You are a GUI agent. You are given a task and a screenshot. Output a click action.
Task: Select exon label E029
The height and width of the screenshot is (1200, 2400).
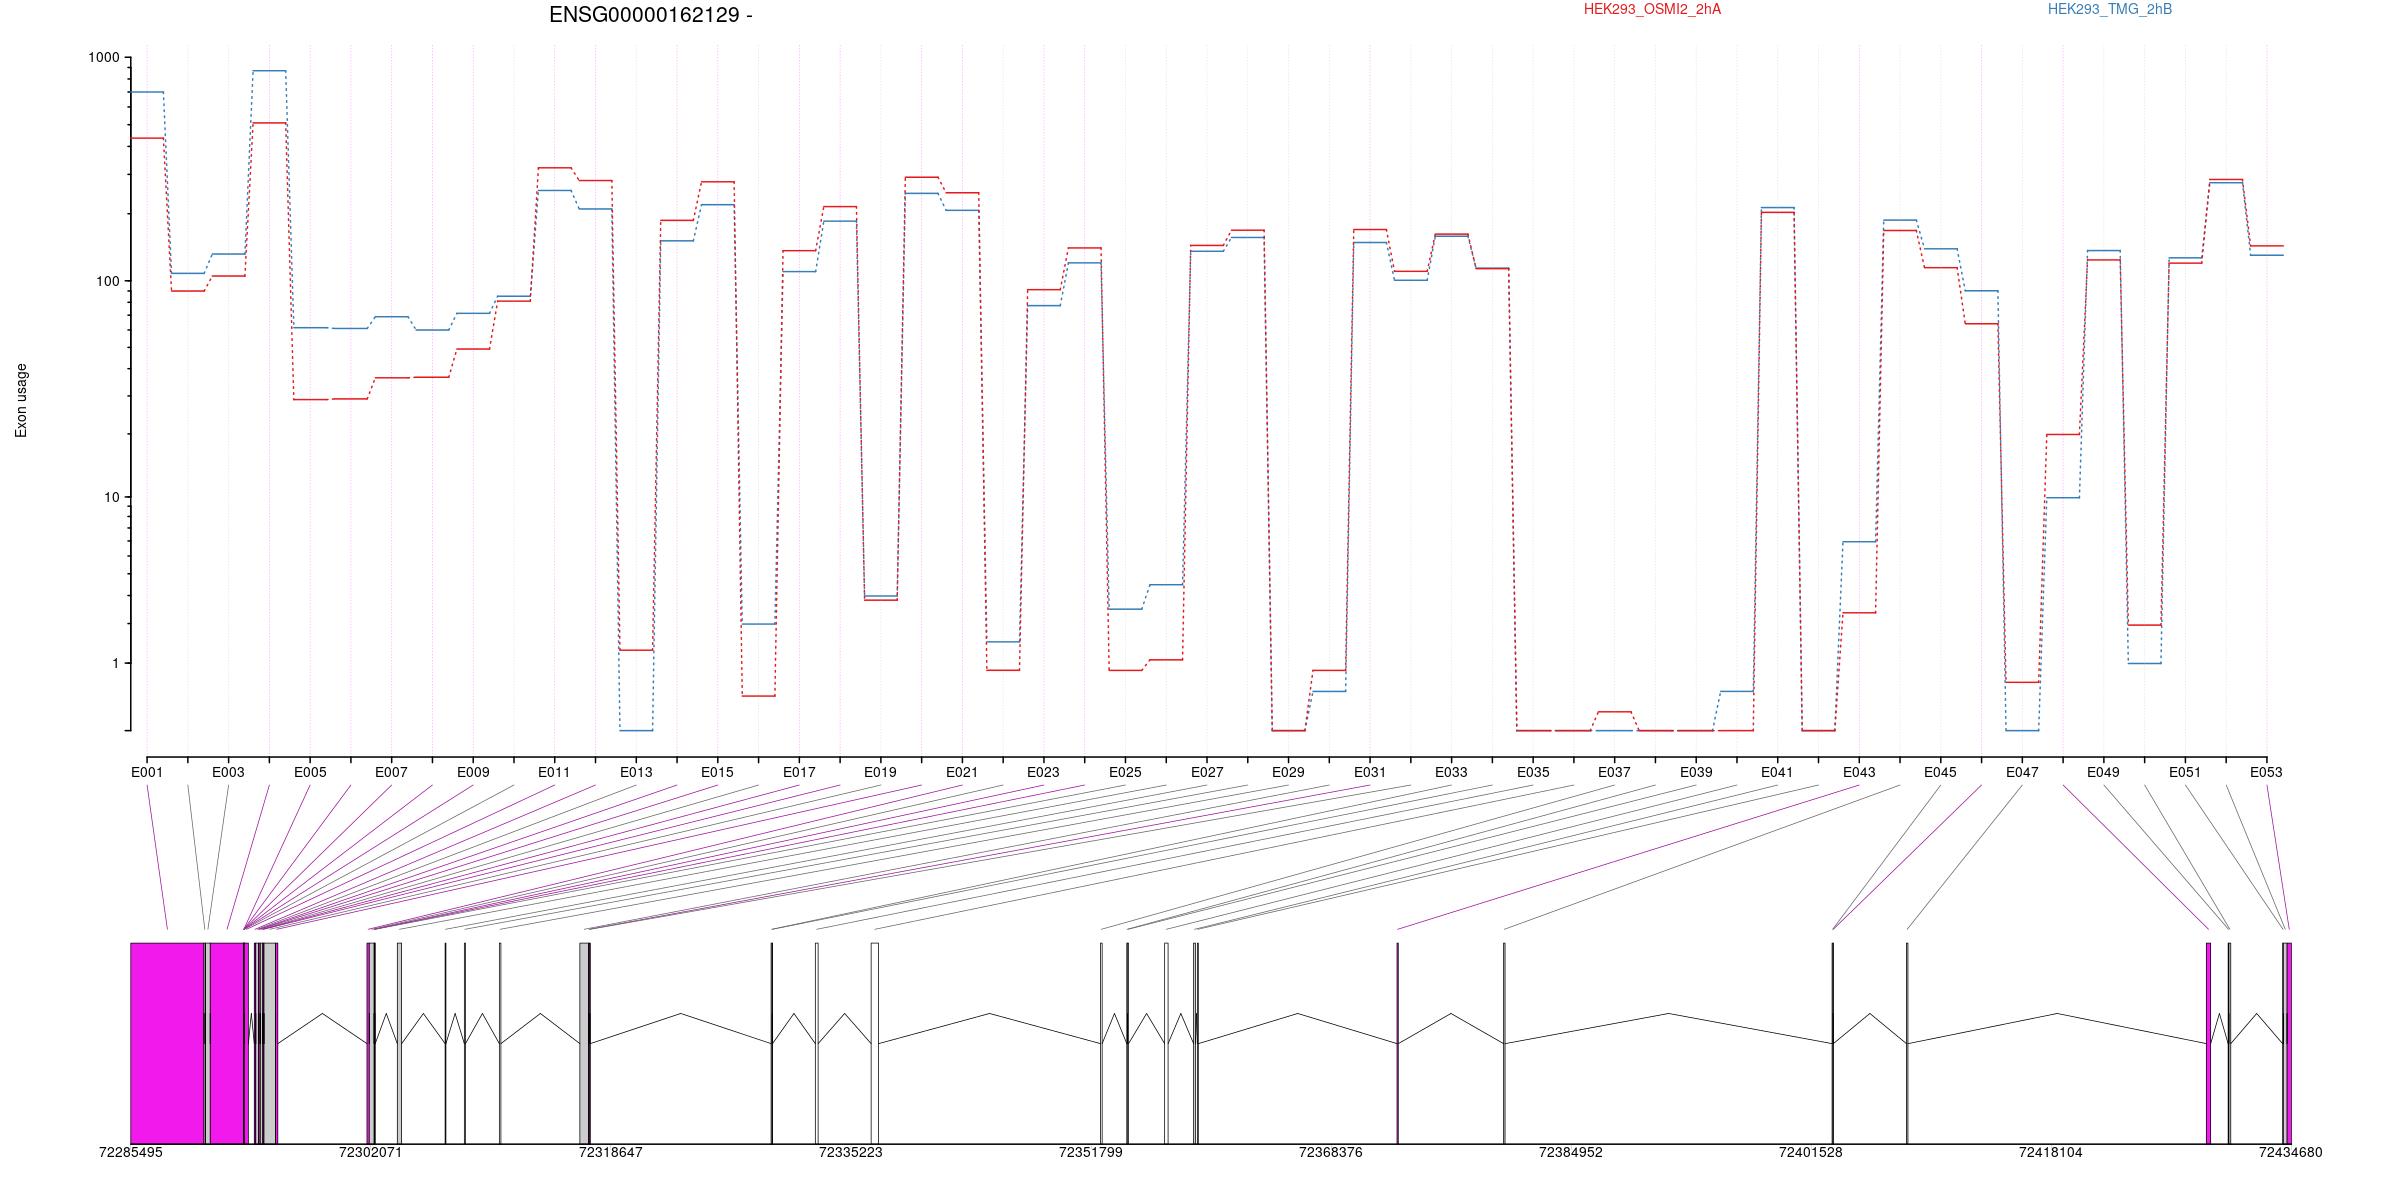point(1288,772)
